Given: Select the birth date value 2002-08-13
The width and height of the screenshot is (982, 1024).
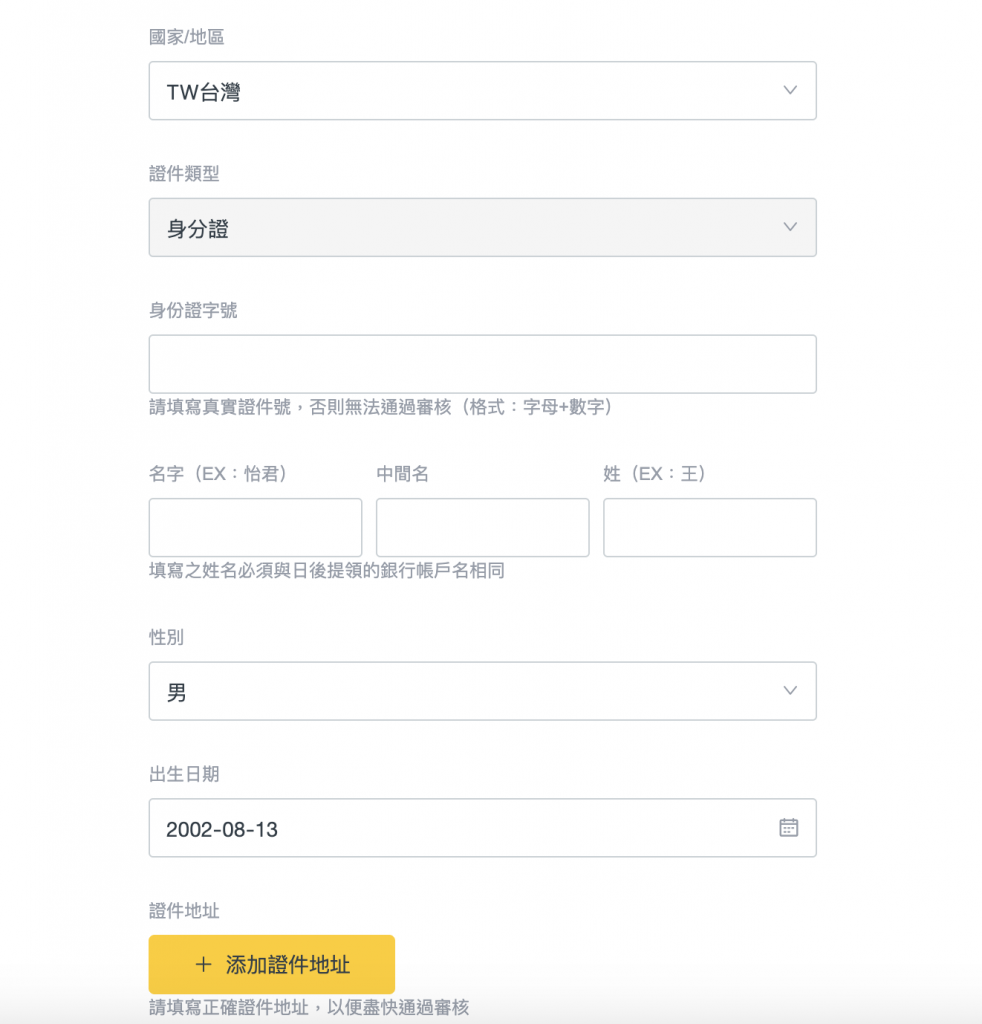Looking at the screenshot, I should 222,829.
